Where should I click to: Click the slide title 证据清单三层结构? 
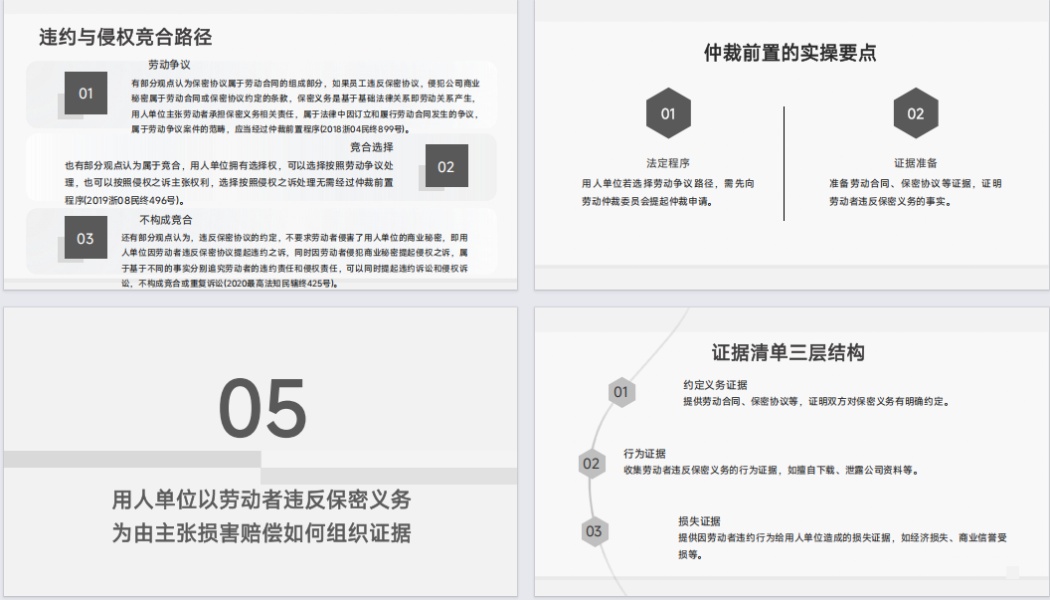tap(788, 352)
